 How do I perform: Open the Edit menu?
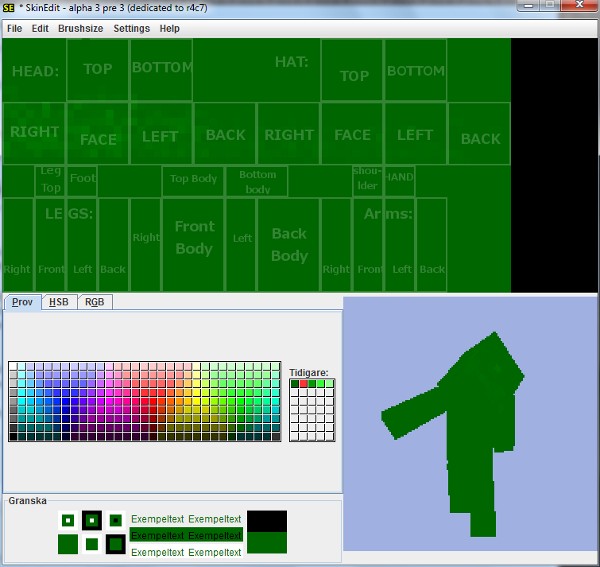40,29
